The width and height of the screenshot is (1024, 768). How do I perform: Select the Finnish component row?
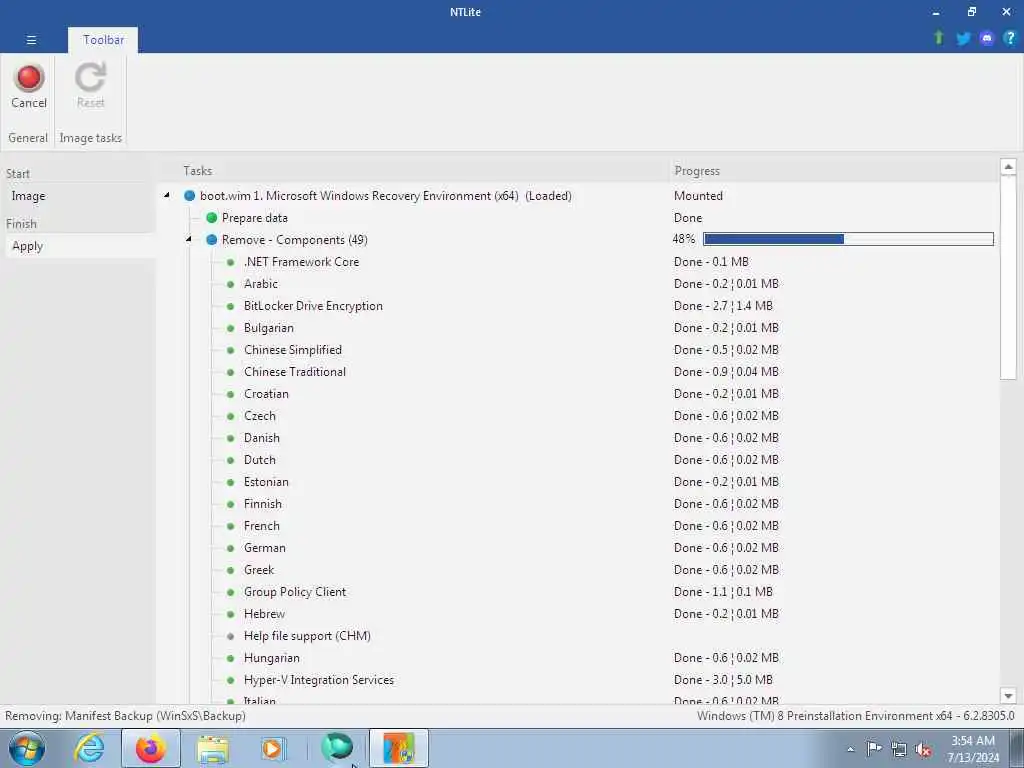coord(263,504)
